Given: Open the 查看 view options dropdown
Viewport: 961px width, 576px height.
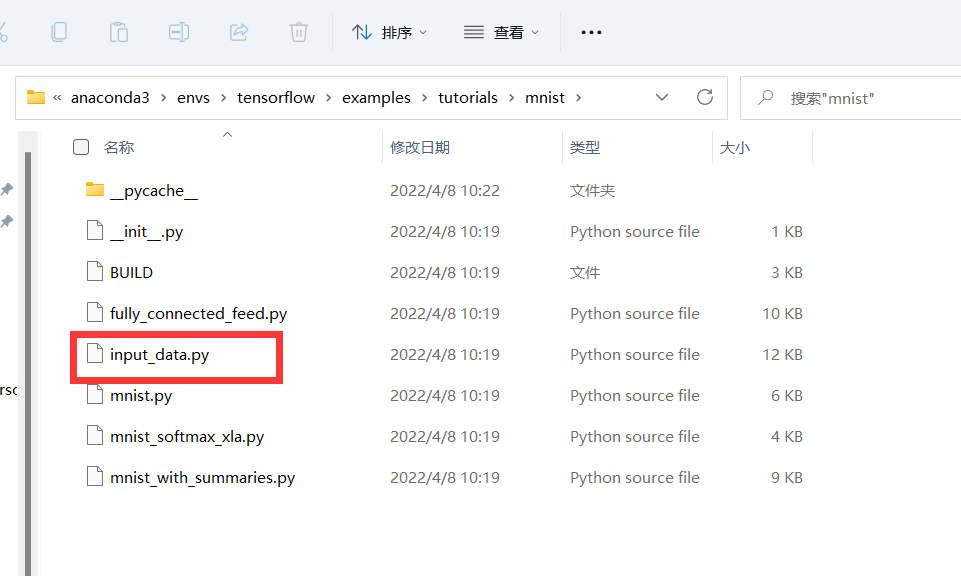Looking at the screenshot, I should point(501,31).
